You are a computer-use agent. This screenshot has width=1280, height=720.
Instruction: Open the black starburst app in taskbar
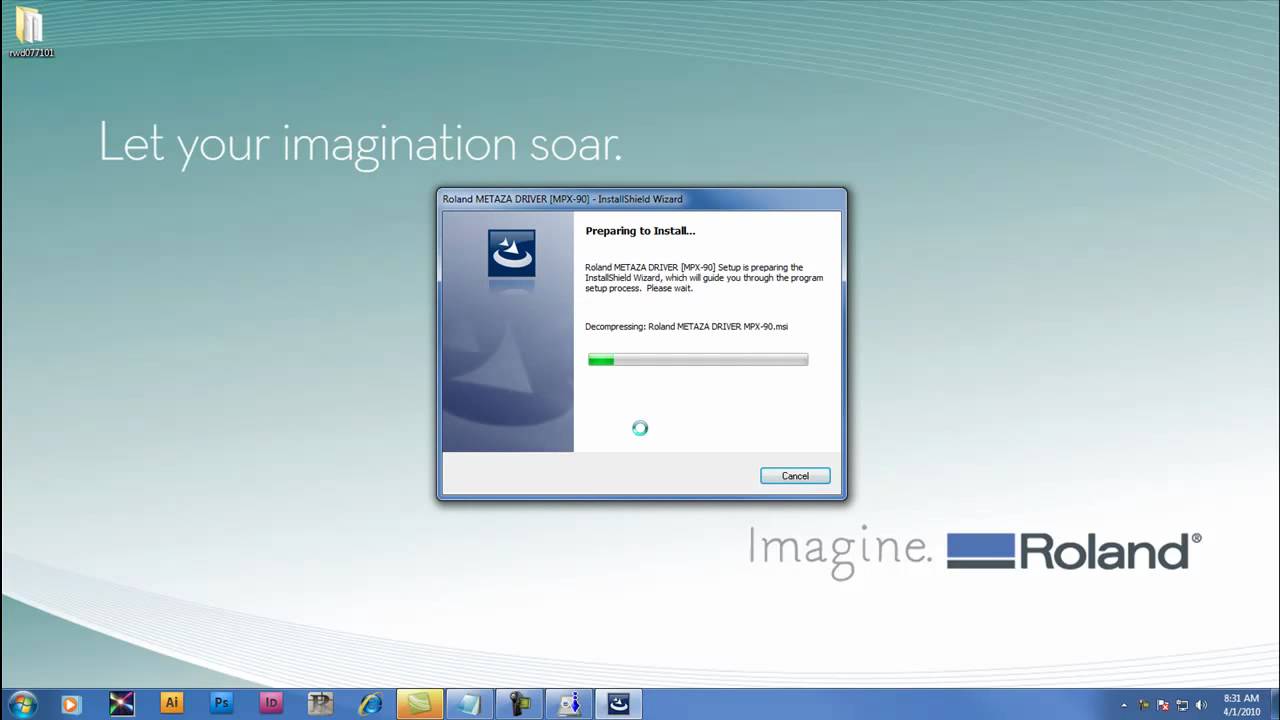[x=121, y=704]
